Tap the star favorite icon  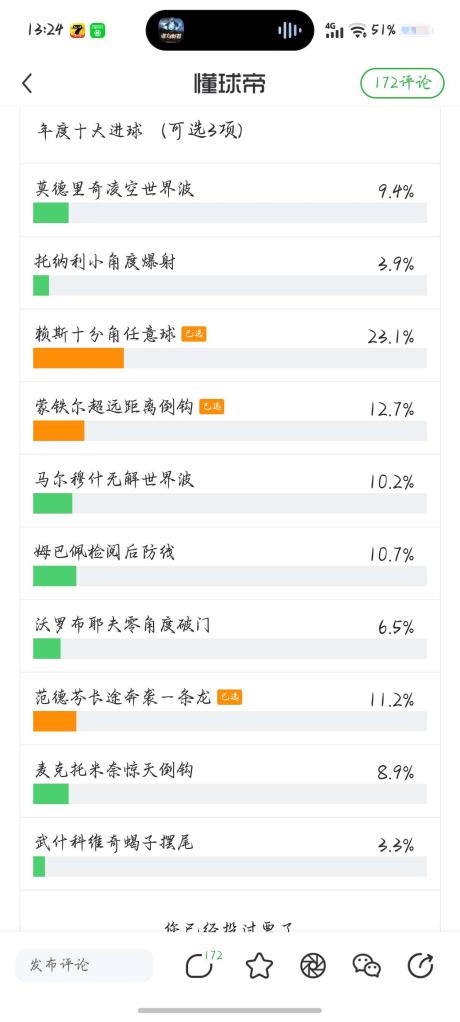coord(259,965)
